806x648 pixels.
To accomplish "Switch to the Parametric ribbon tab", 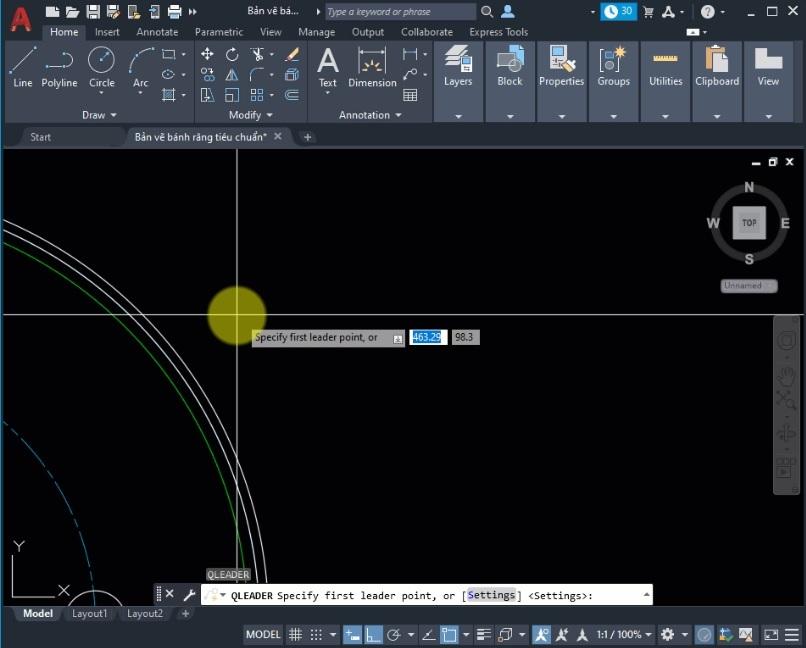I will coord(218,32).
